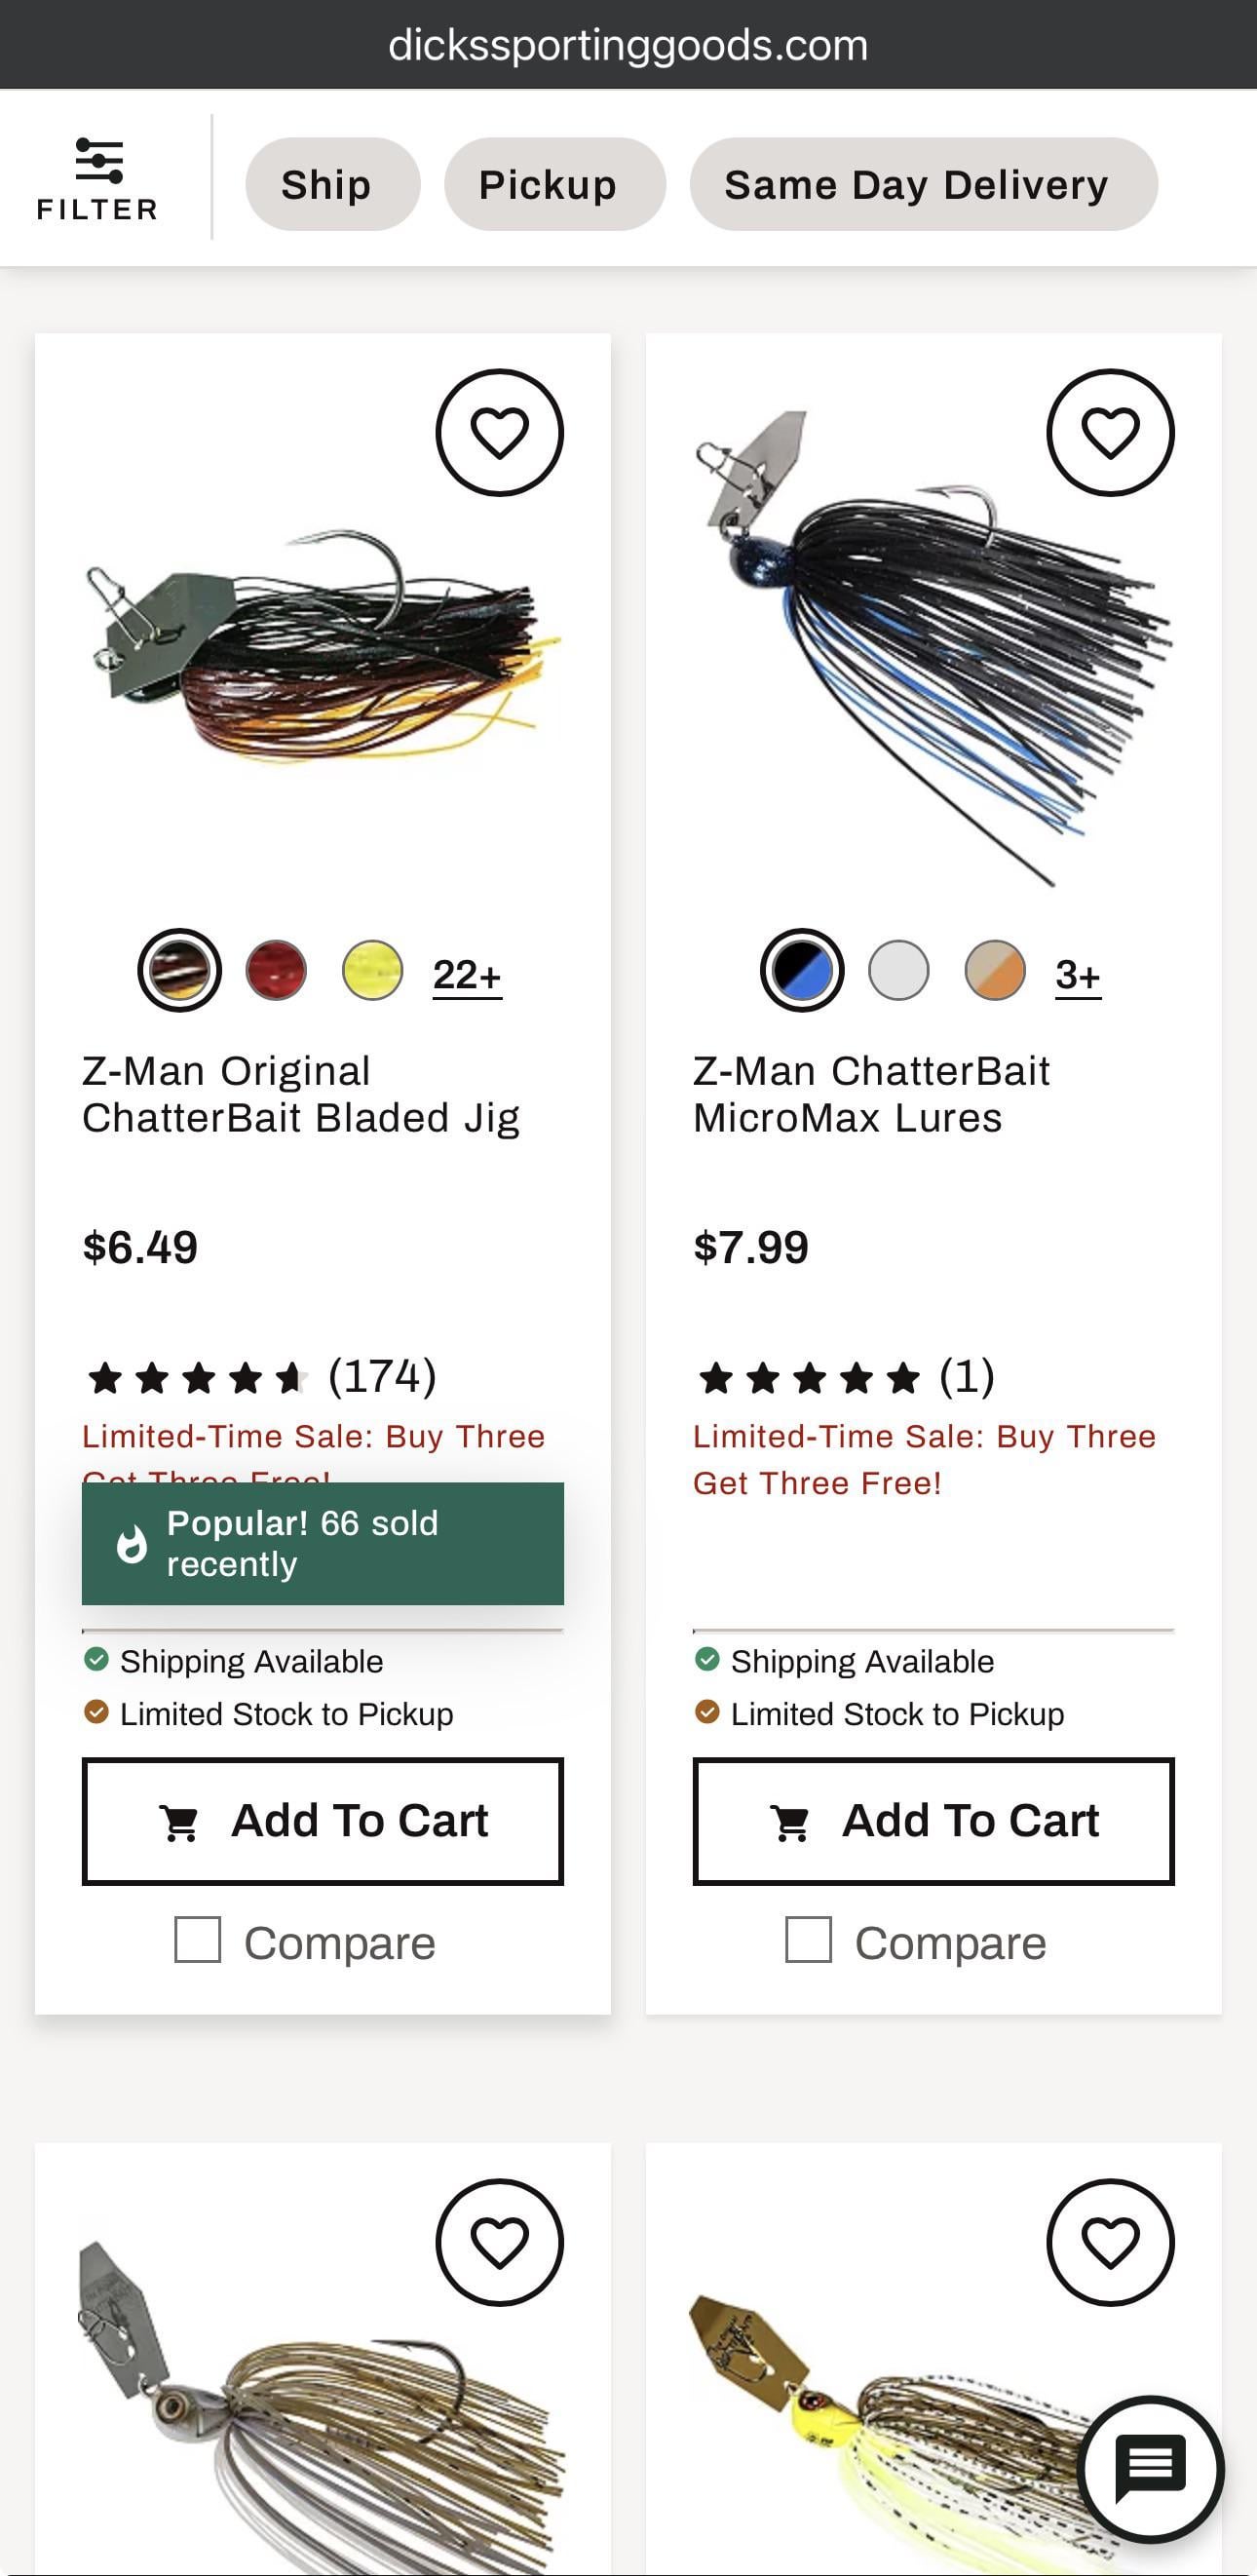
Task: Add the $6.49 Bladed Jig to cart
Action: point(323,1821)
